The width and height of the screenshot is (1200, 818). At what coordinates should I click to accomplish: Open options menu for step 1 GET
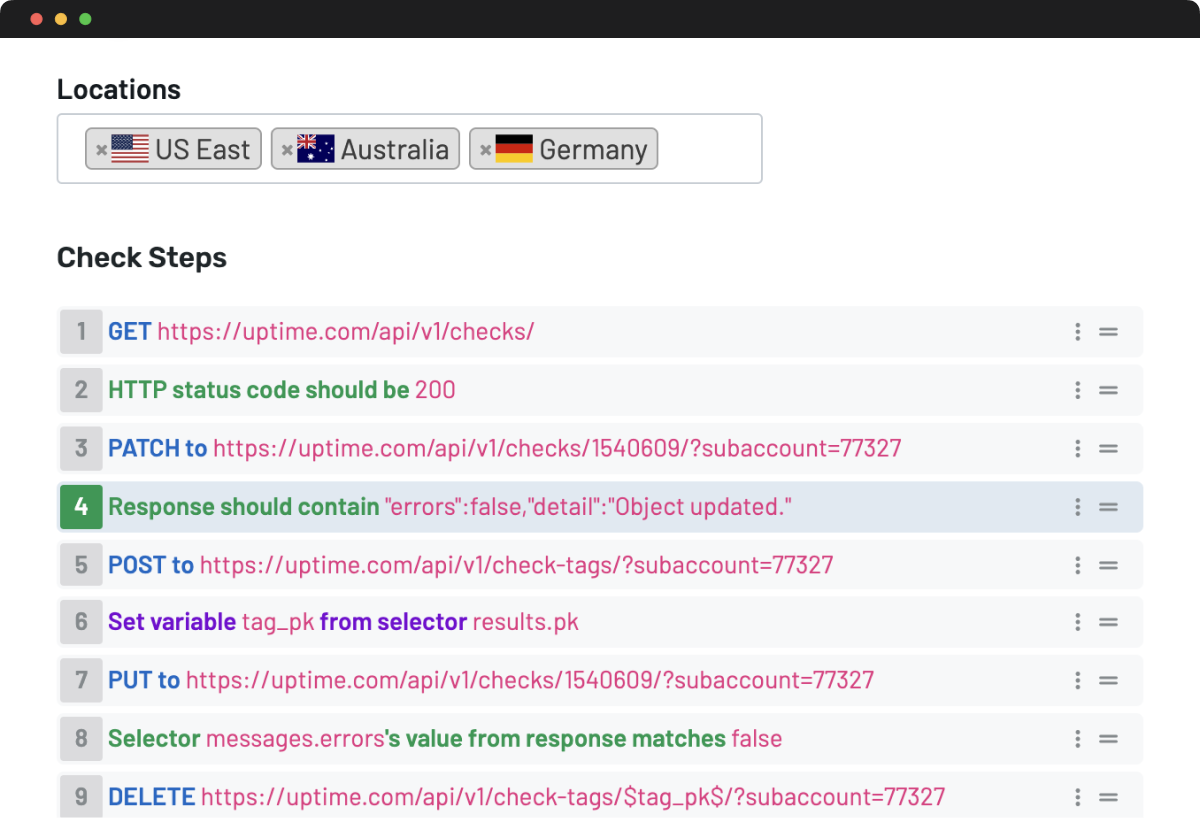[1077, 332]
